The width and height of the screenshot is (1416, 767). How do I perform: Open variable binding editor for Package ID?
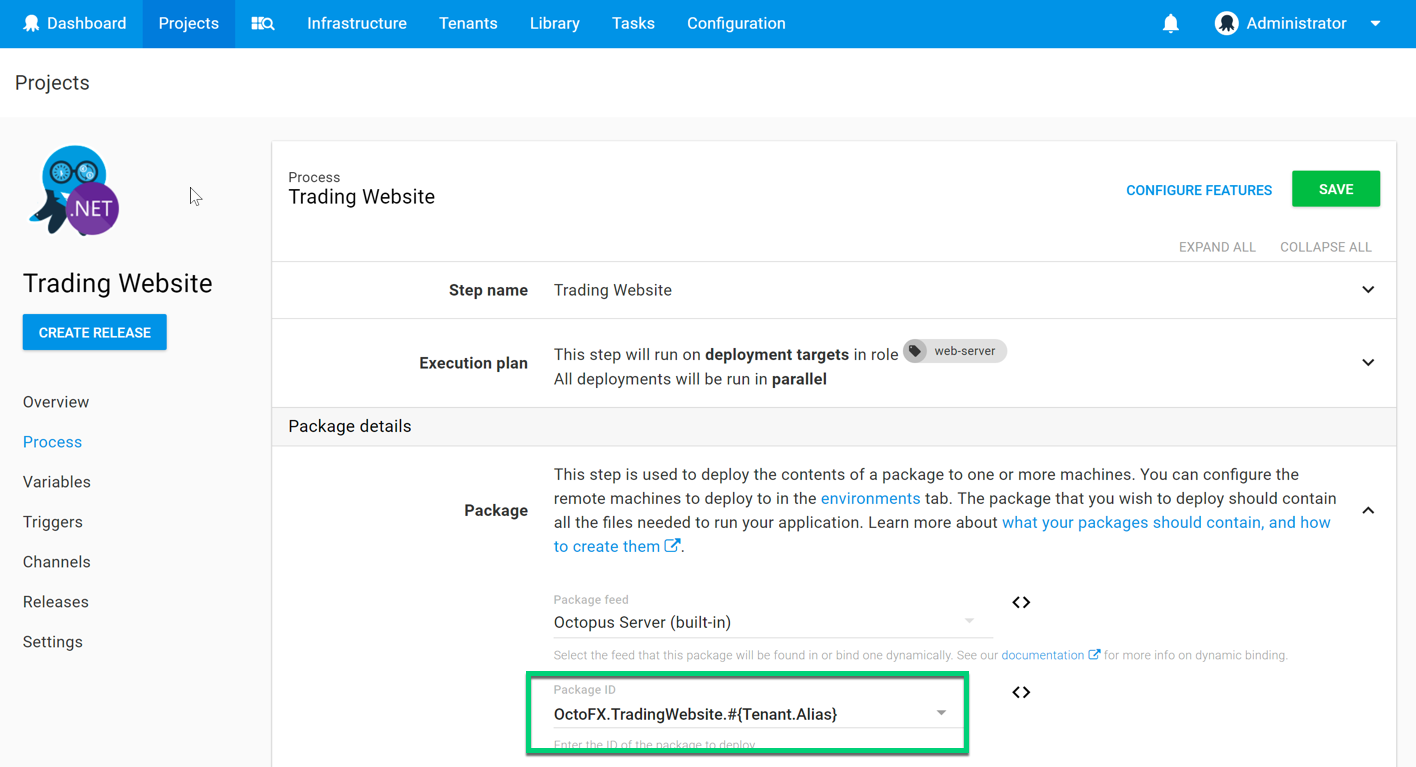1021,691
